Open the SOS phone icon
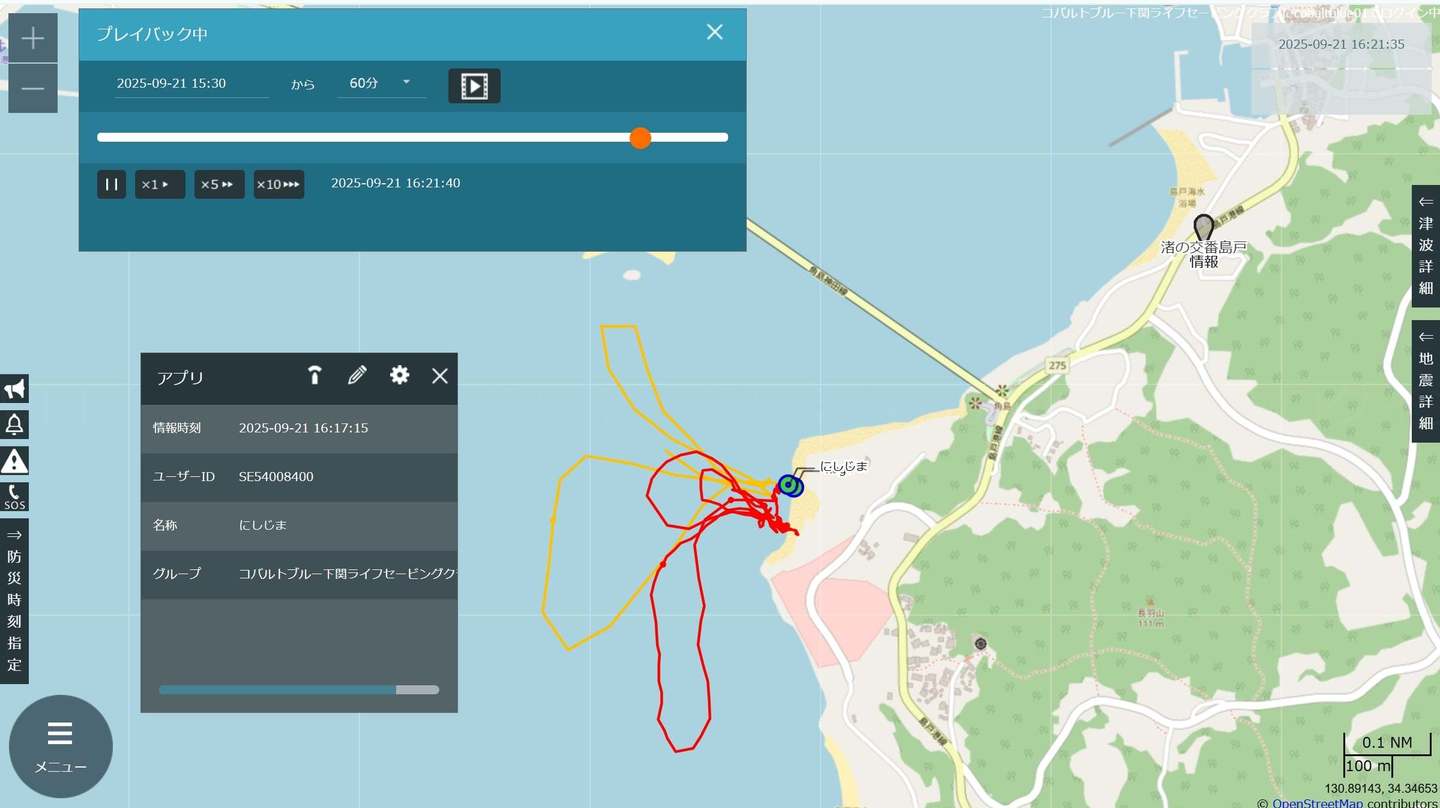The width and height of the screenshot is (1440, 808). tap(14, 497)
